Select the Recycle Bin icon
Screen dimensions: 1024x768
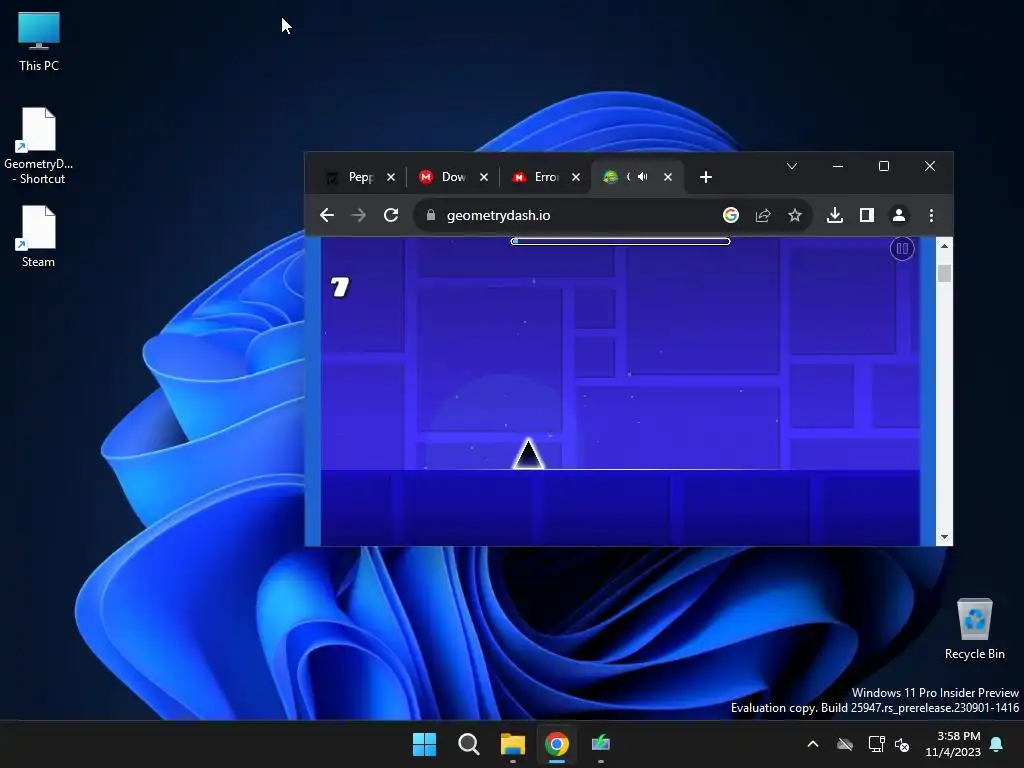[x=974, y=630]
